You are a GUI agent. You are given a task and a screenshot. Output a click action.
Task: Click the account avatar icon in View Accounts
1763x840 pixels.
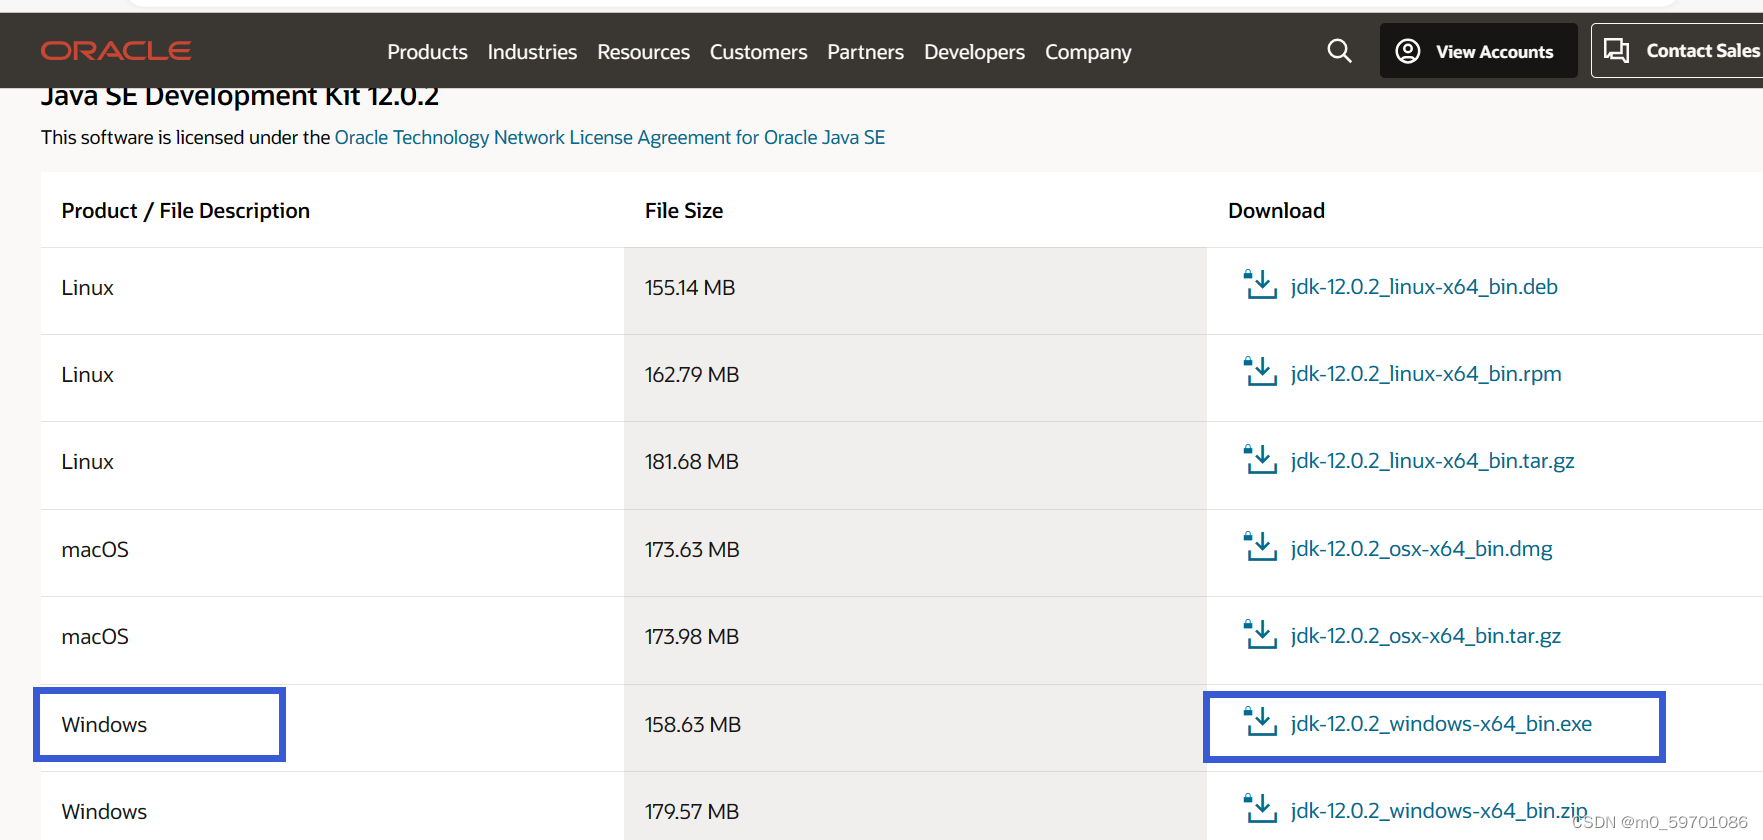pos(1408,51)
